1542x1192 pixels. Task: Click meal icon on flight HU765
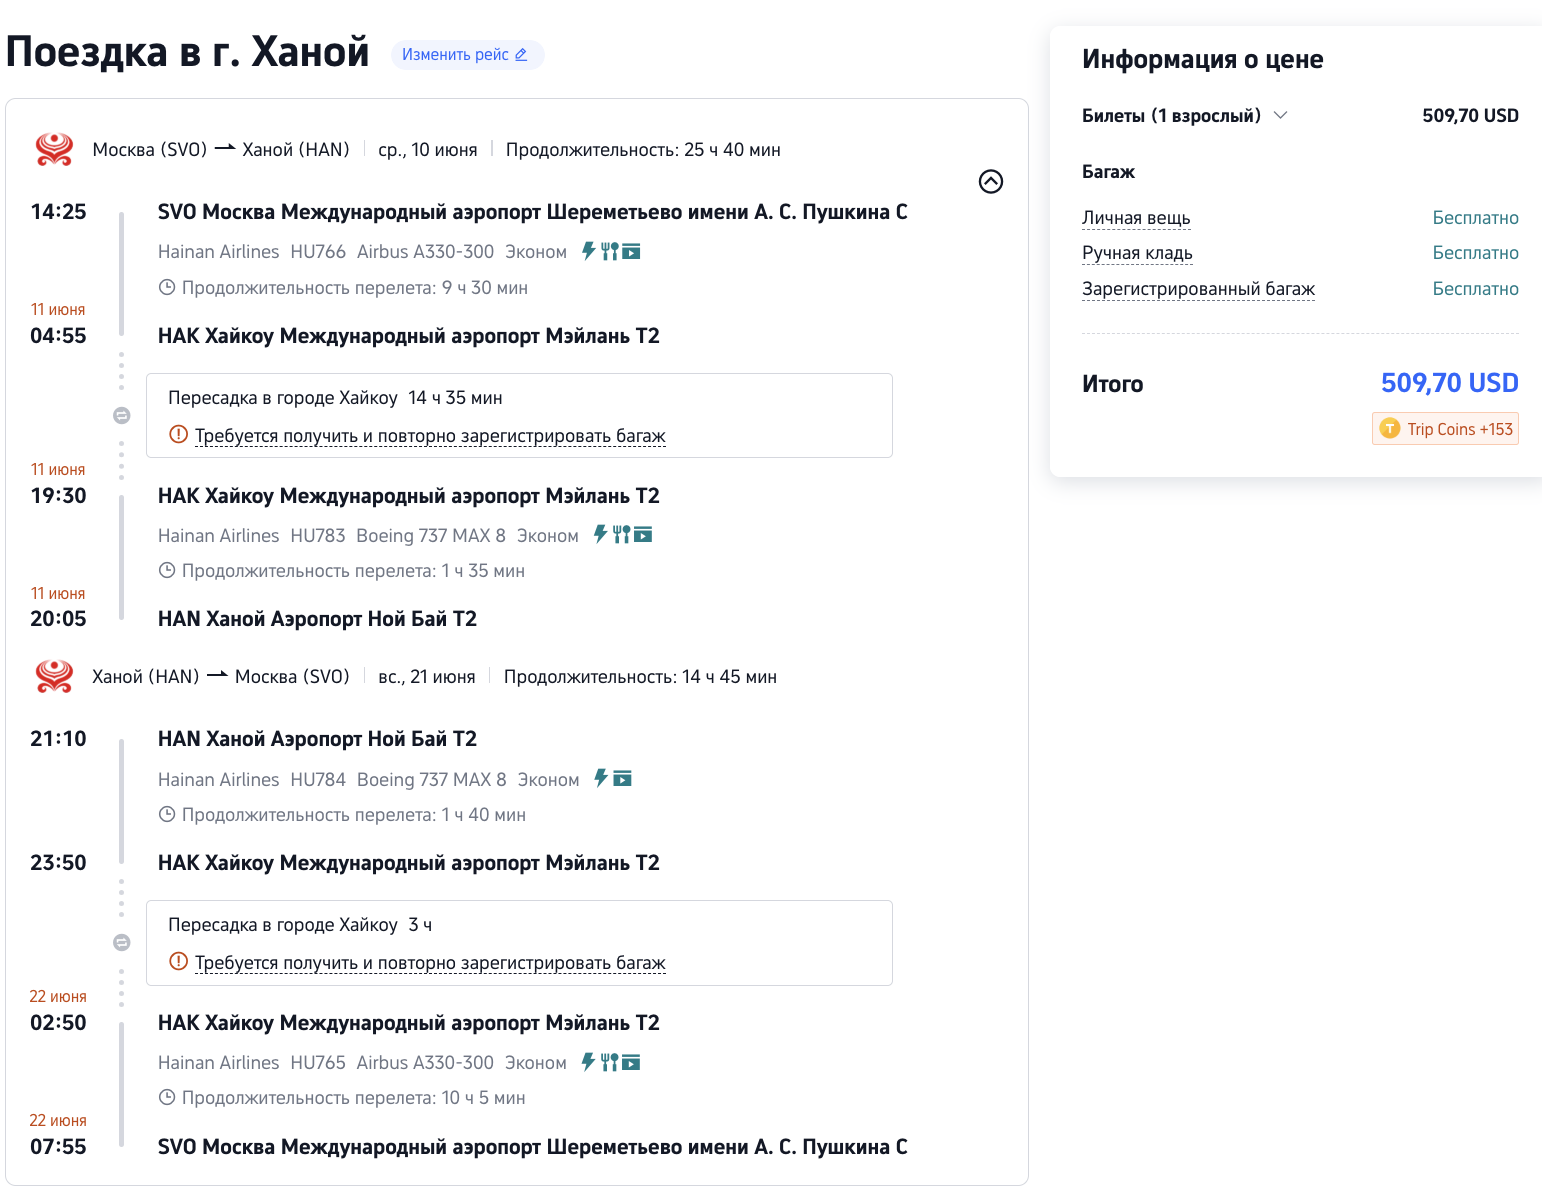tap(609, 1062)
